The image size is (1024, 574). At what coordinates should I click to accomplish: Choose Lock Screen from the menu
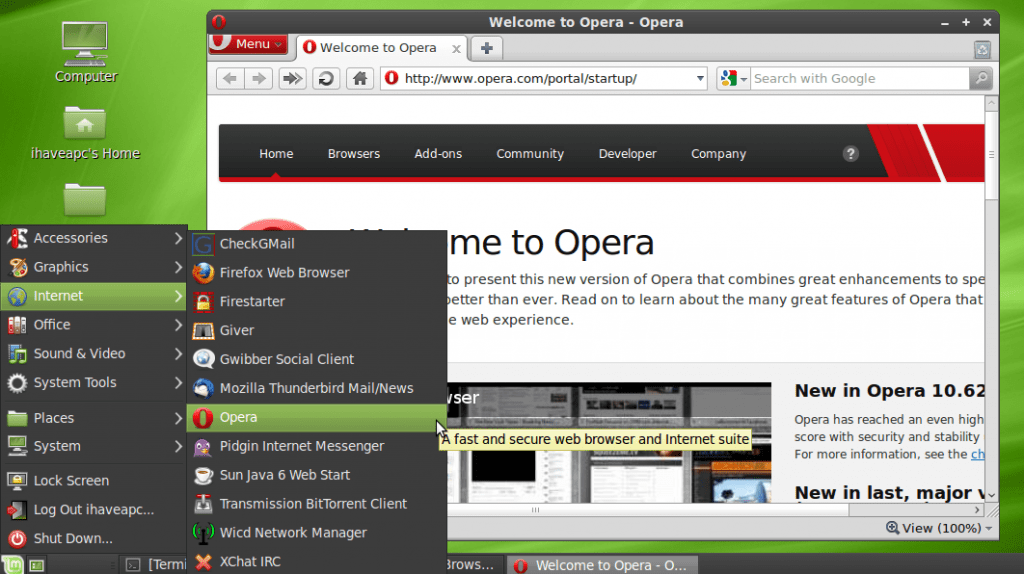94,481
